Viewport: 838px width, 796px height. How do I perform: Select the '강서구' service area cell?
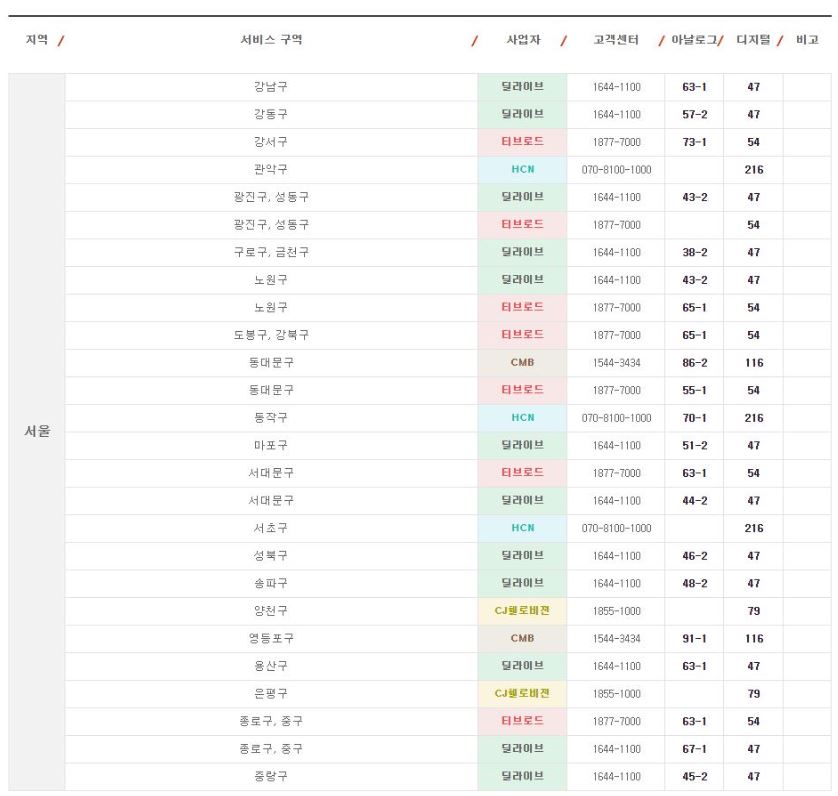(271, 142)
